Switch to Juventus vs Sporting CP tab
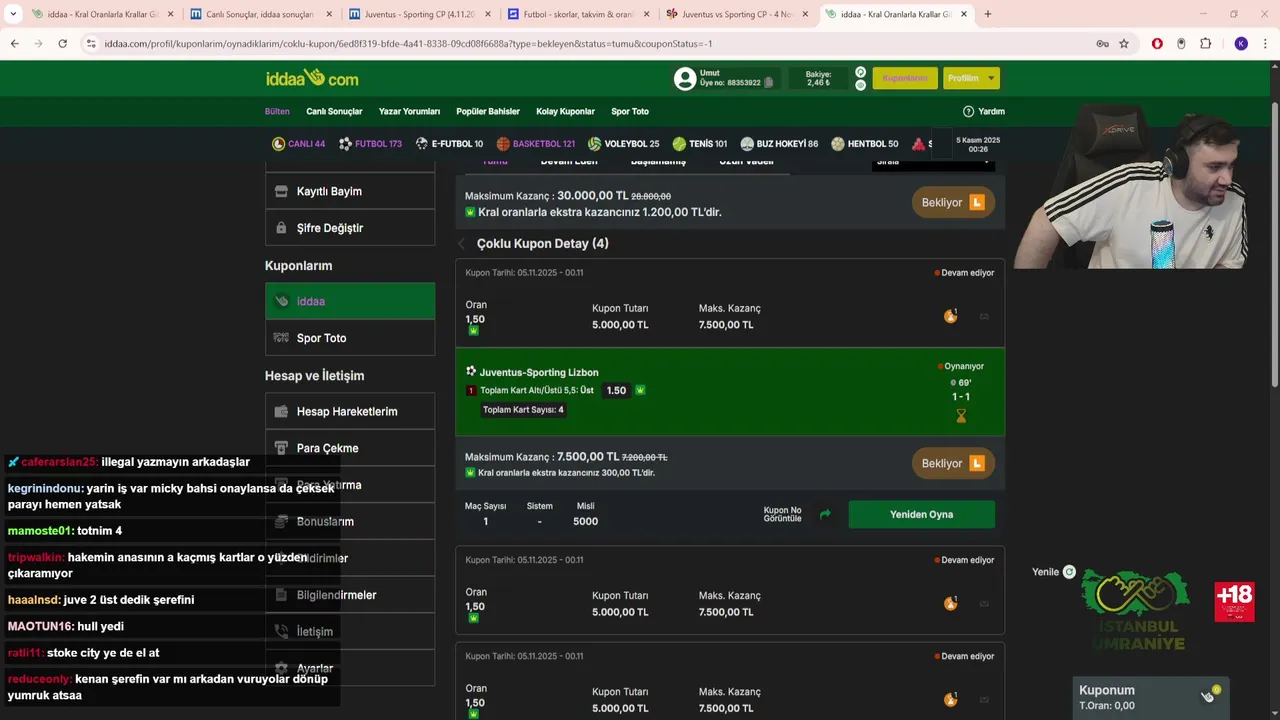The height and width of the screenshot is (720, 1280). 738,14
